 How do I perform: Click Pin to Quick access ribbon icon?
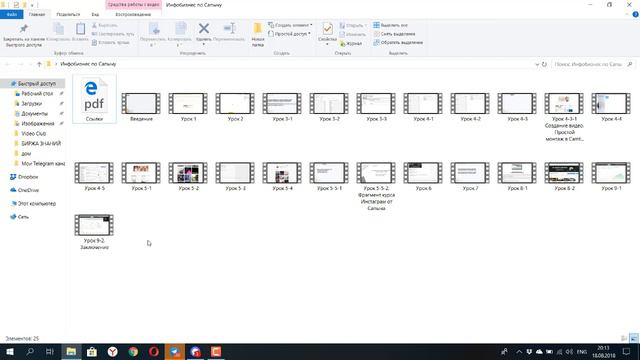tap(23, 29)
